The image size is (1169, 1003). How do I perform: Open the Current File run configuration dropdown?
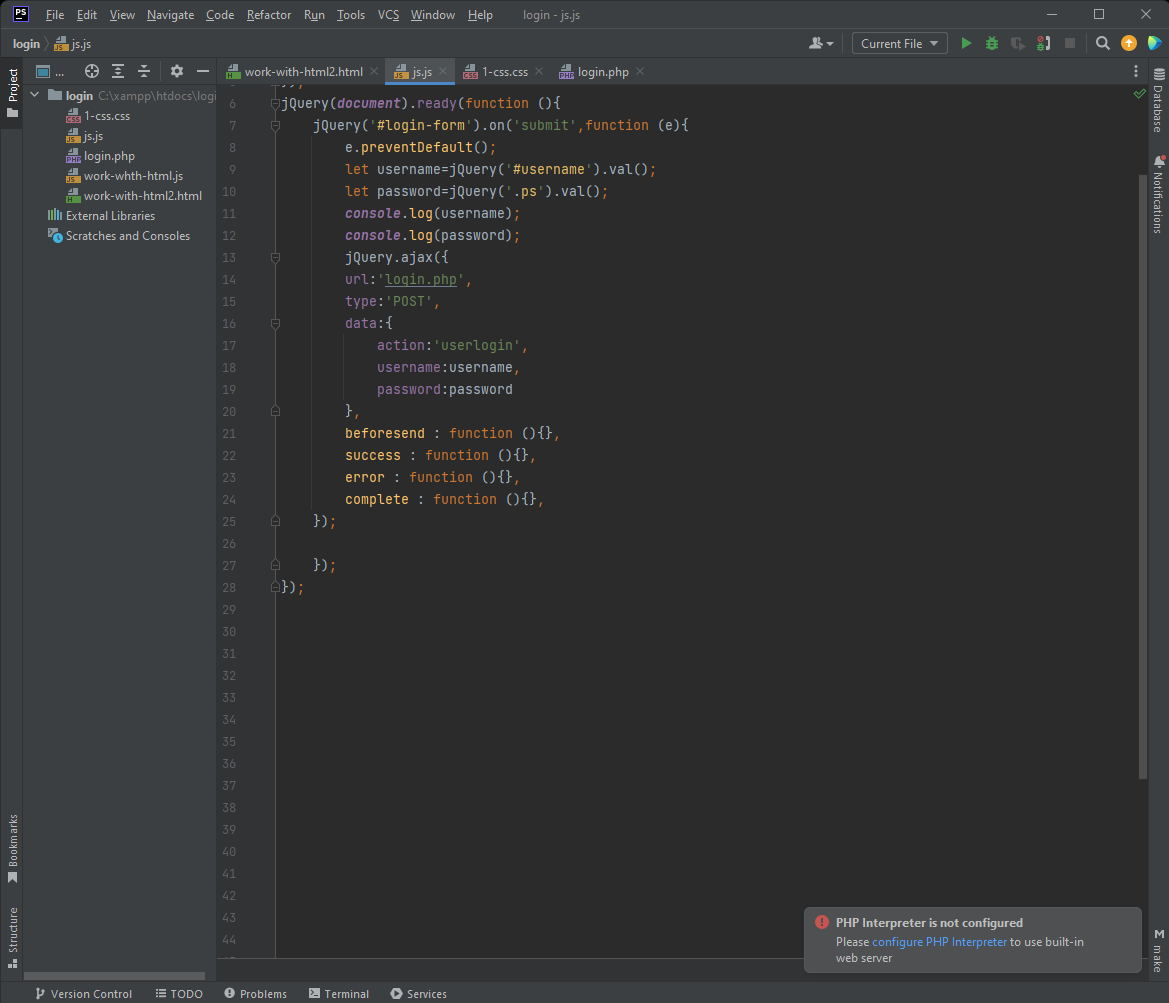coord(899,43)
